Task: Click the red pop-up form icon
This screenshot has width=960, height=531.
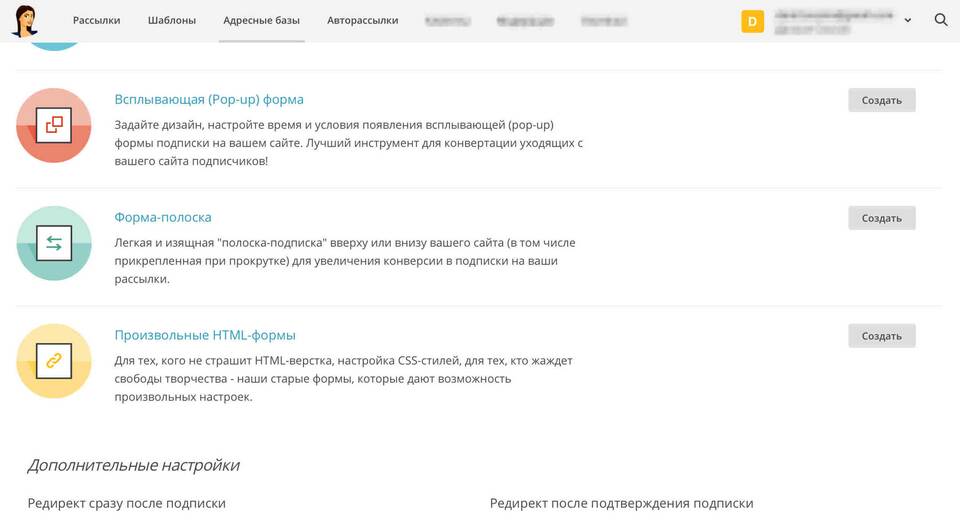Action: coord(54,126)
